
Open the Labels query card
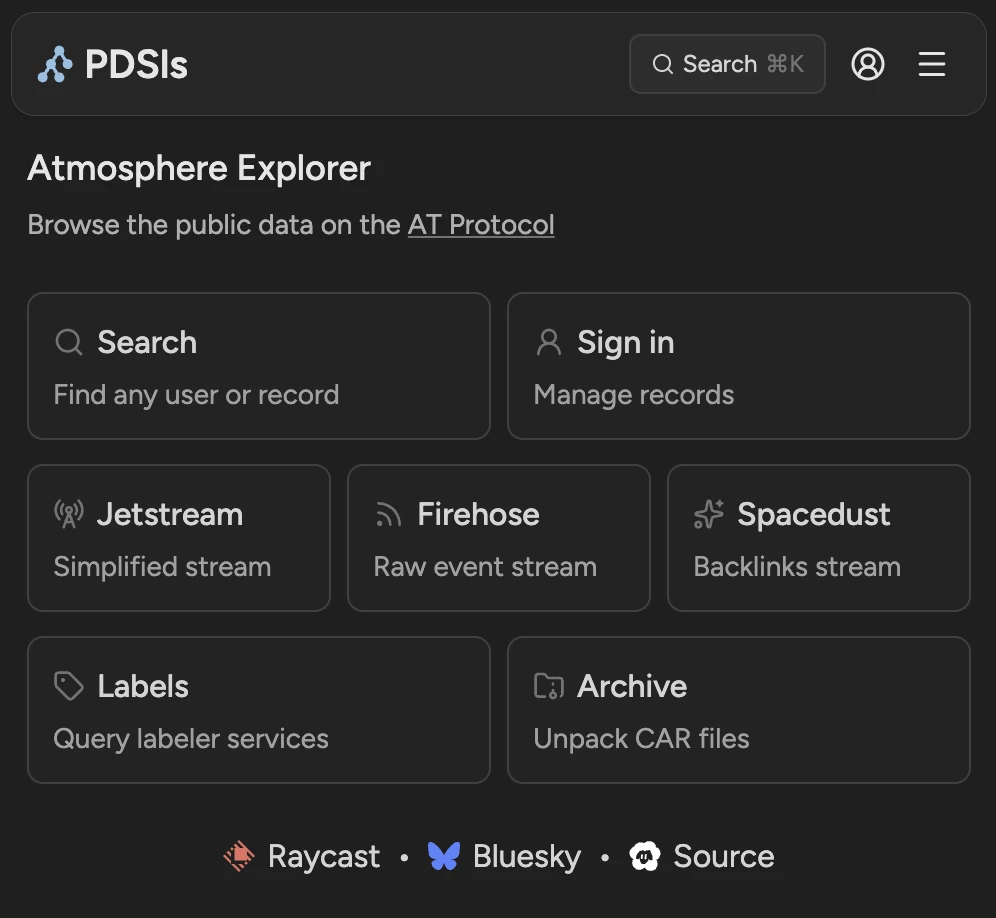(258, 710)
